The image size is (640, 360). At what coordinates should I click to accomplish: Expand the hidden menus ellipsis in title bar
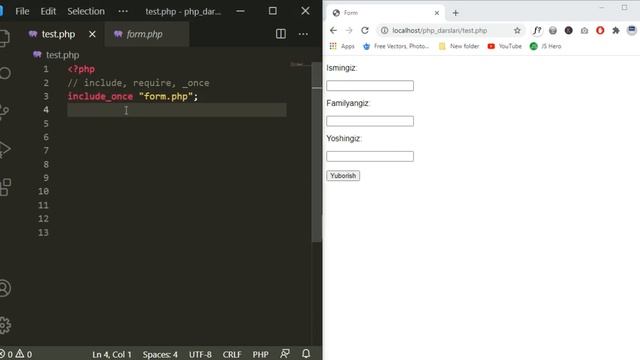tap(123, 11)
